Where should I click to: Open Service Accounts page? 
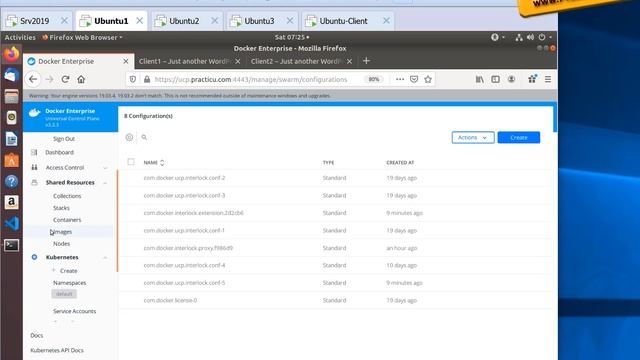(x=74, y=311)
